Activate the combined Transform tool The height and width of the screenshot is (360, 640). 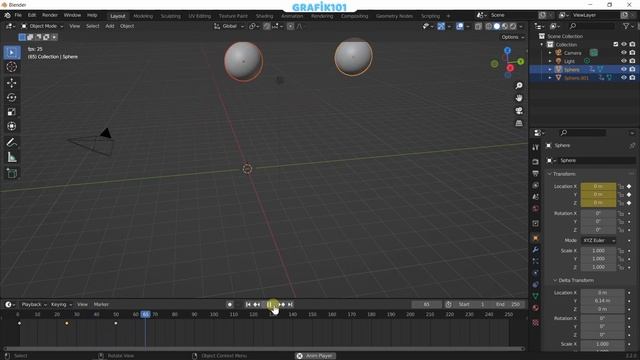pyautogui.click(x=11, y=126)
